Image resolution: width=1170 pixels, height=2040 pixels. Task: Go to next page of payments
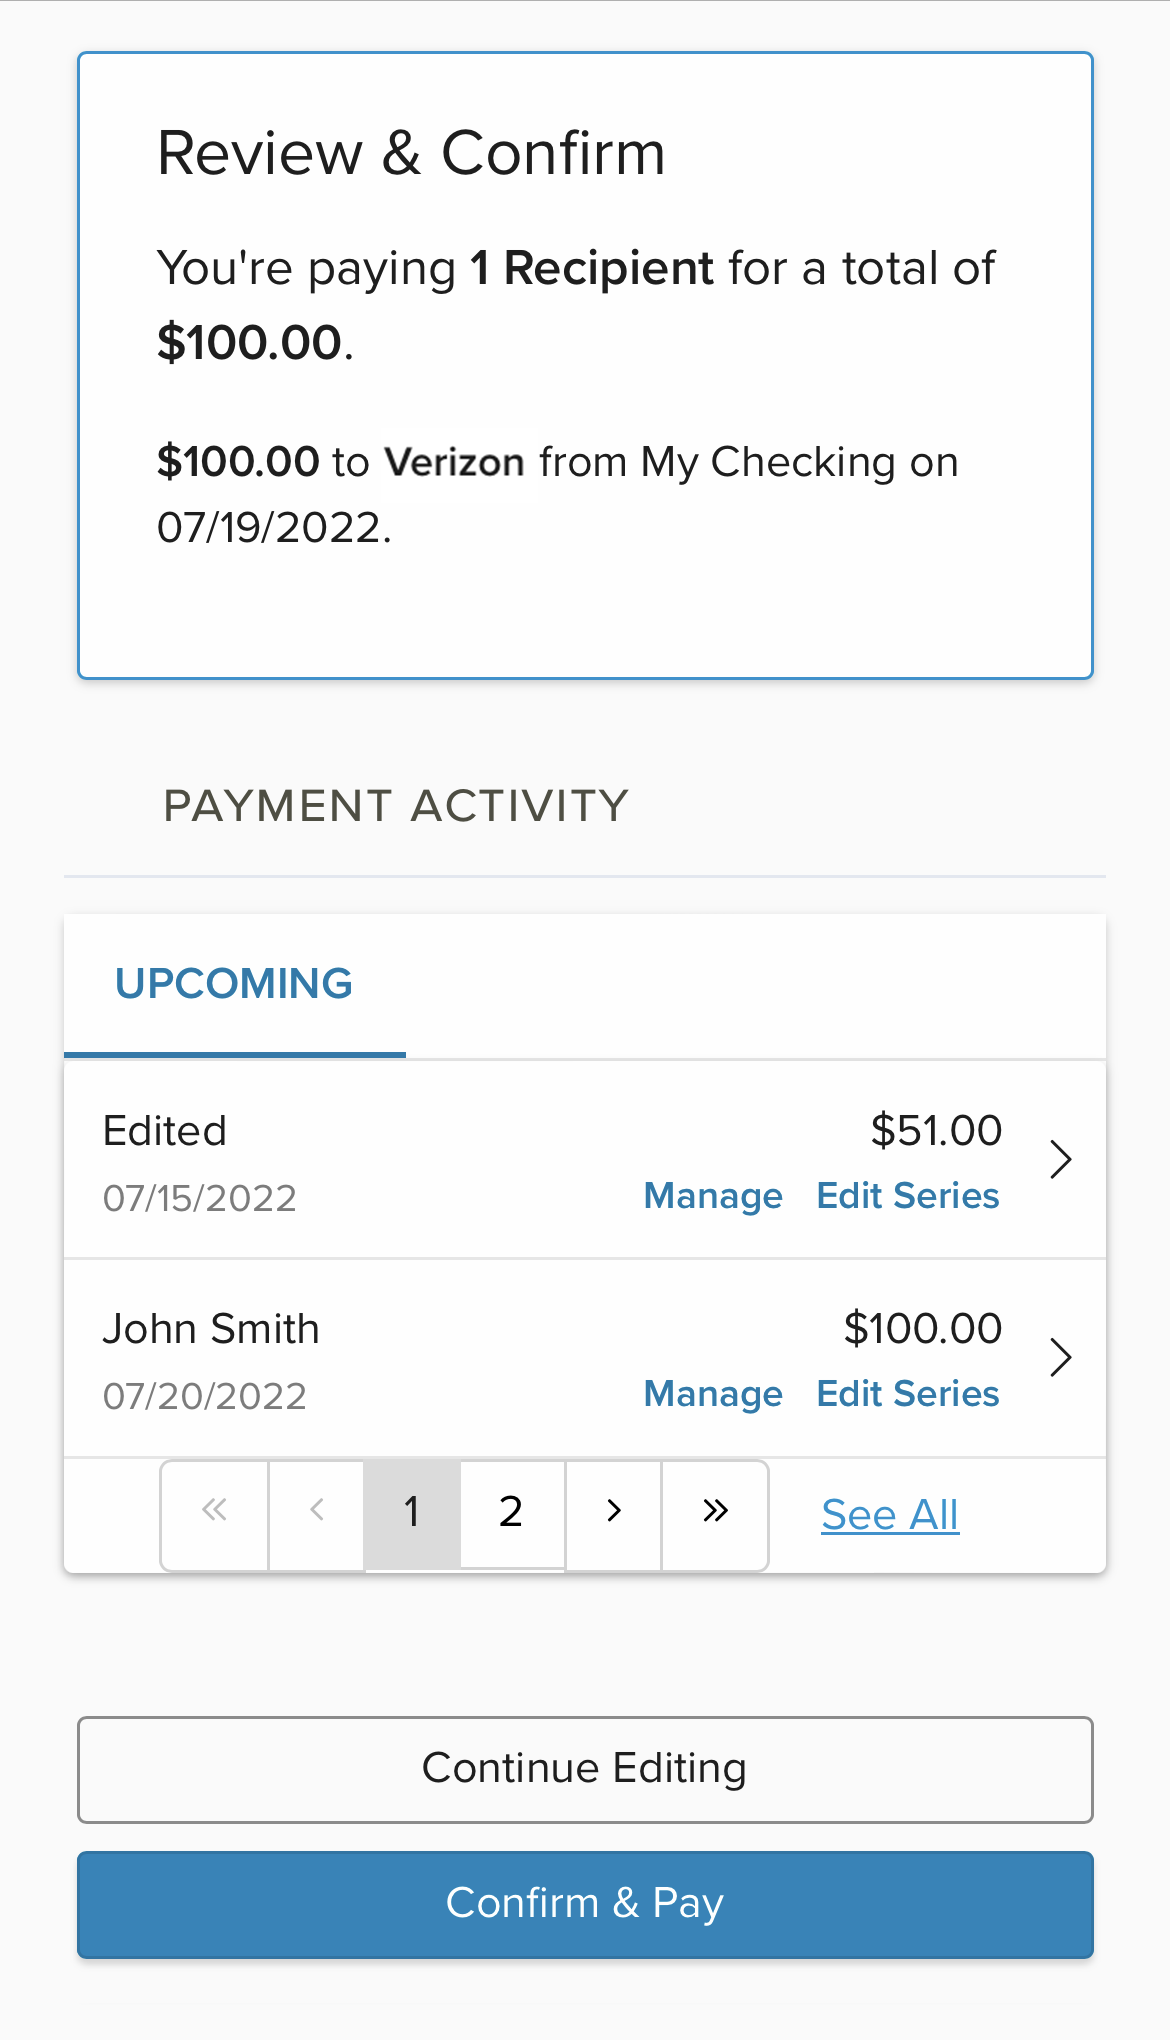tap(614, 1512)
